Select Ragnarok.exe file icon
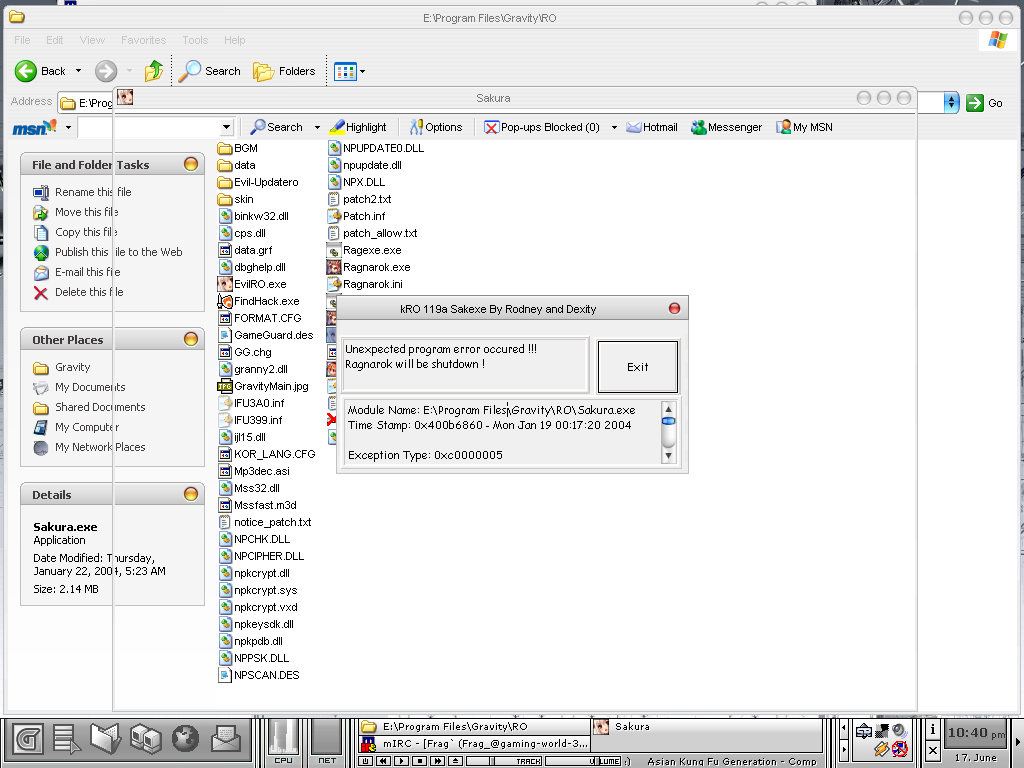Viewport: 1024px width, 768px height. click(x=334, y=267)
